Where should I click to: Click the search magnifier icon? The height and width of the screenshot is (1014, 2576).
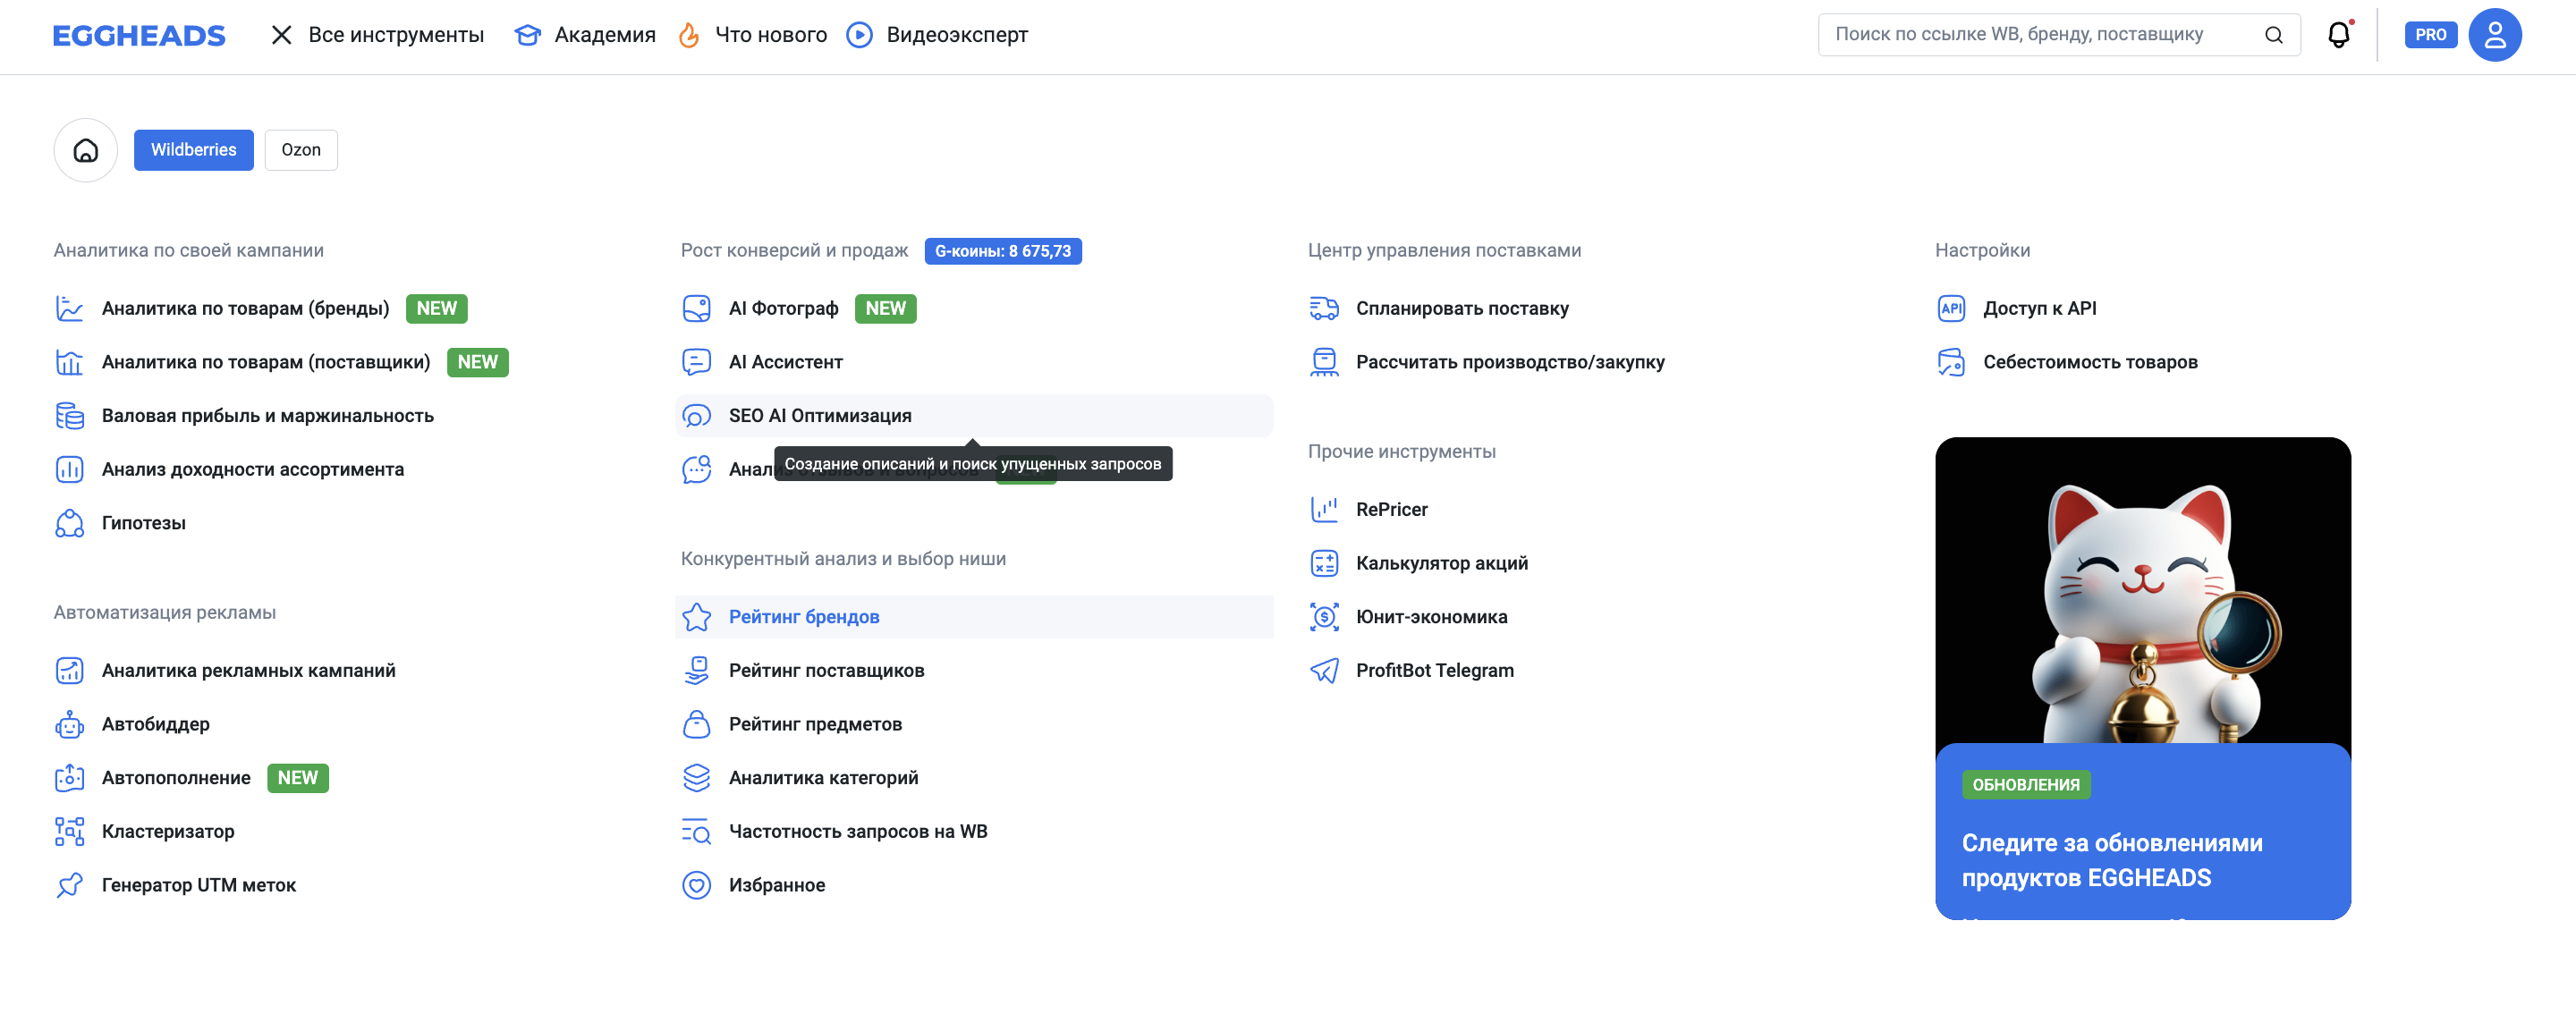click(x=2274, y=35)
